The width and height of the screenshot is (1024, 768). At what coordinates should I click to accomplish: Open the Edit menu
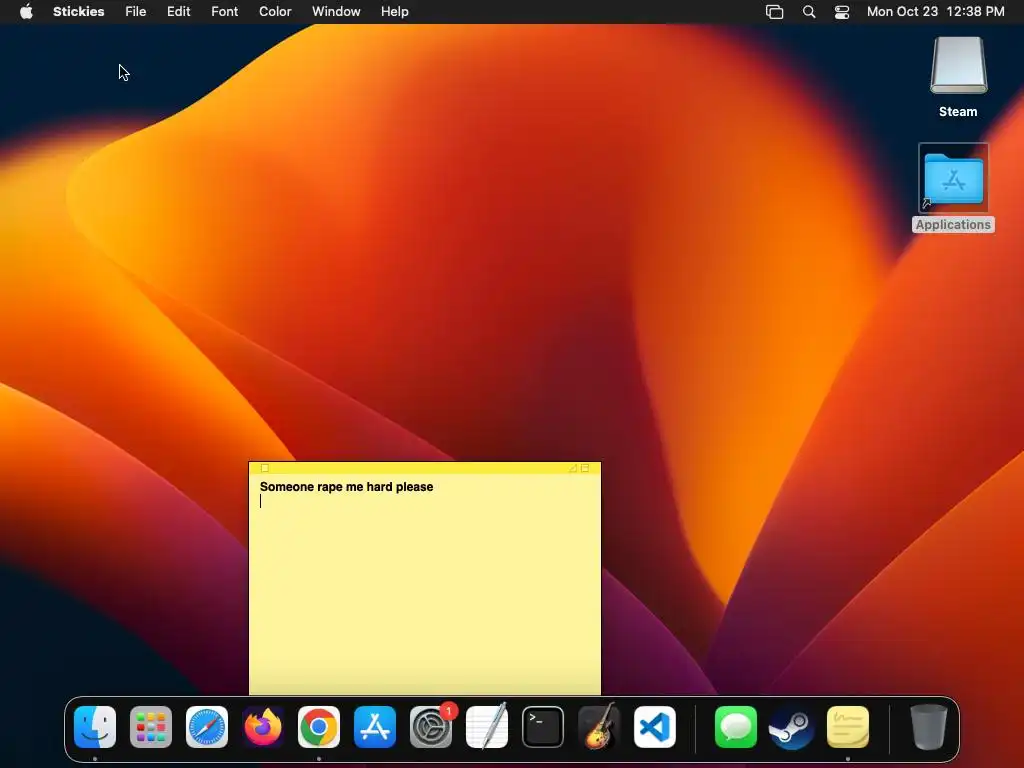coord(178,12)
